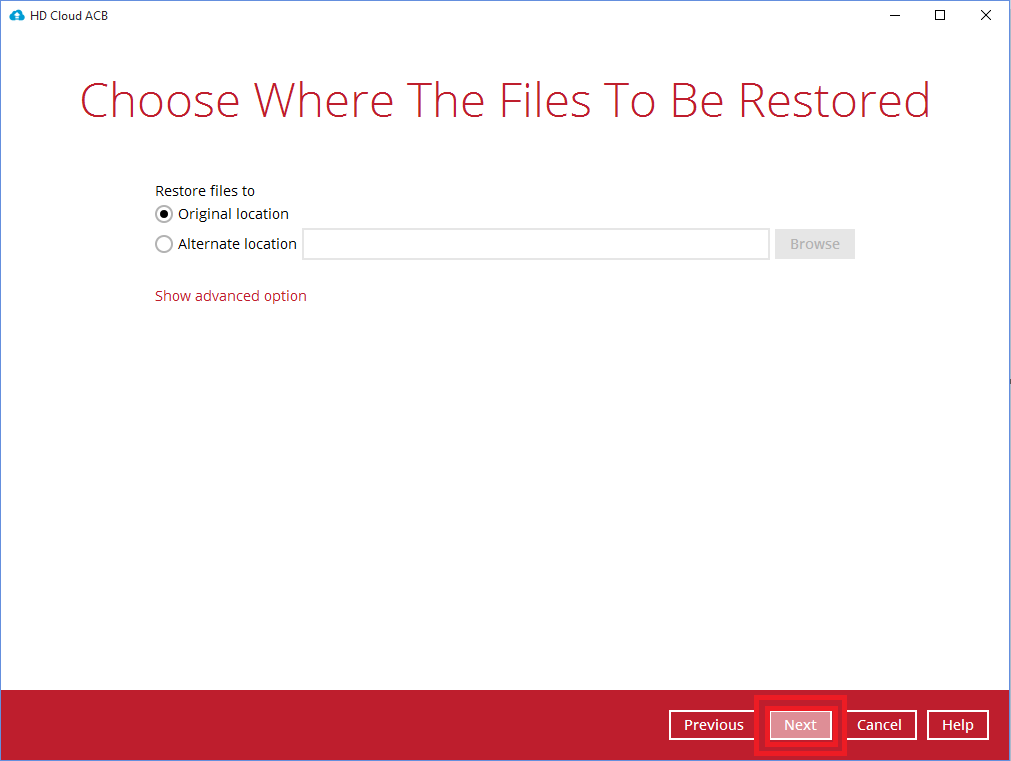Click the 'Restore files to' label
The height and width of the screenshot is (761, 1011).
coord(205,191)
